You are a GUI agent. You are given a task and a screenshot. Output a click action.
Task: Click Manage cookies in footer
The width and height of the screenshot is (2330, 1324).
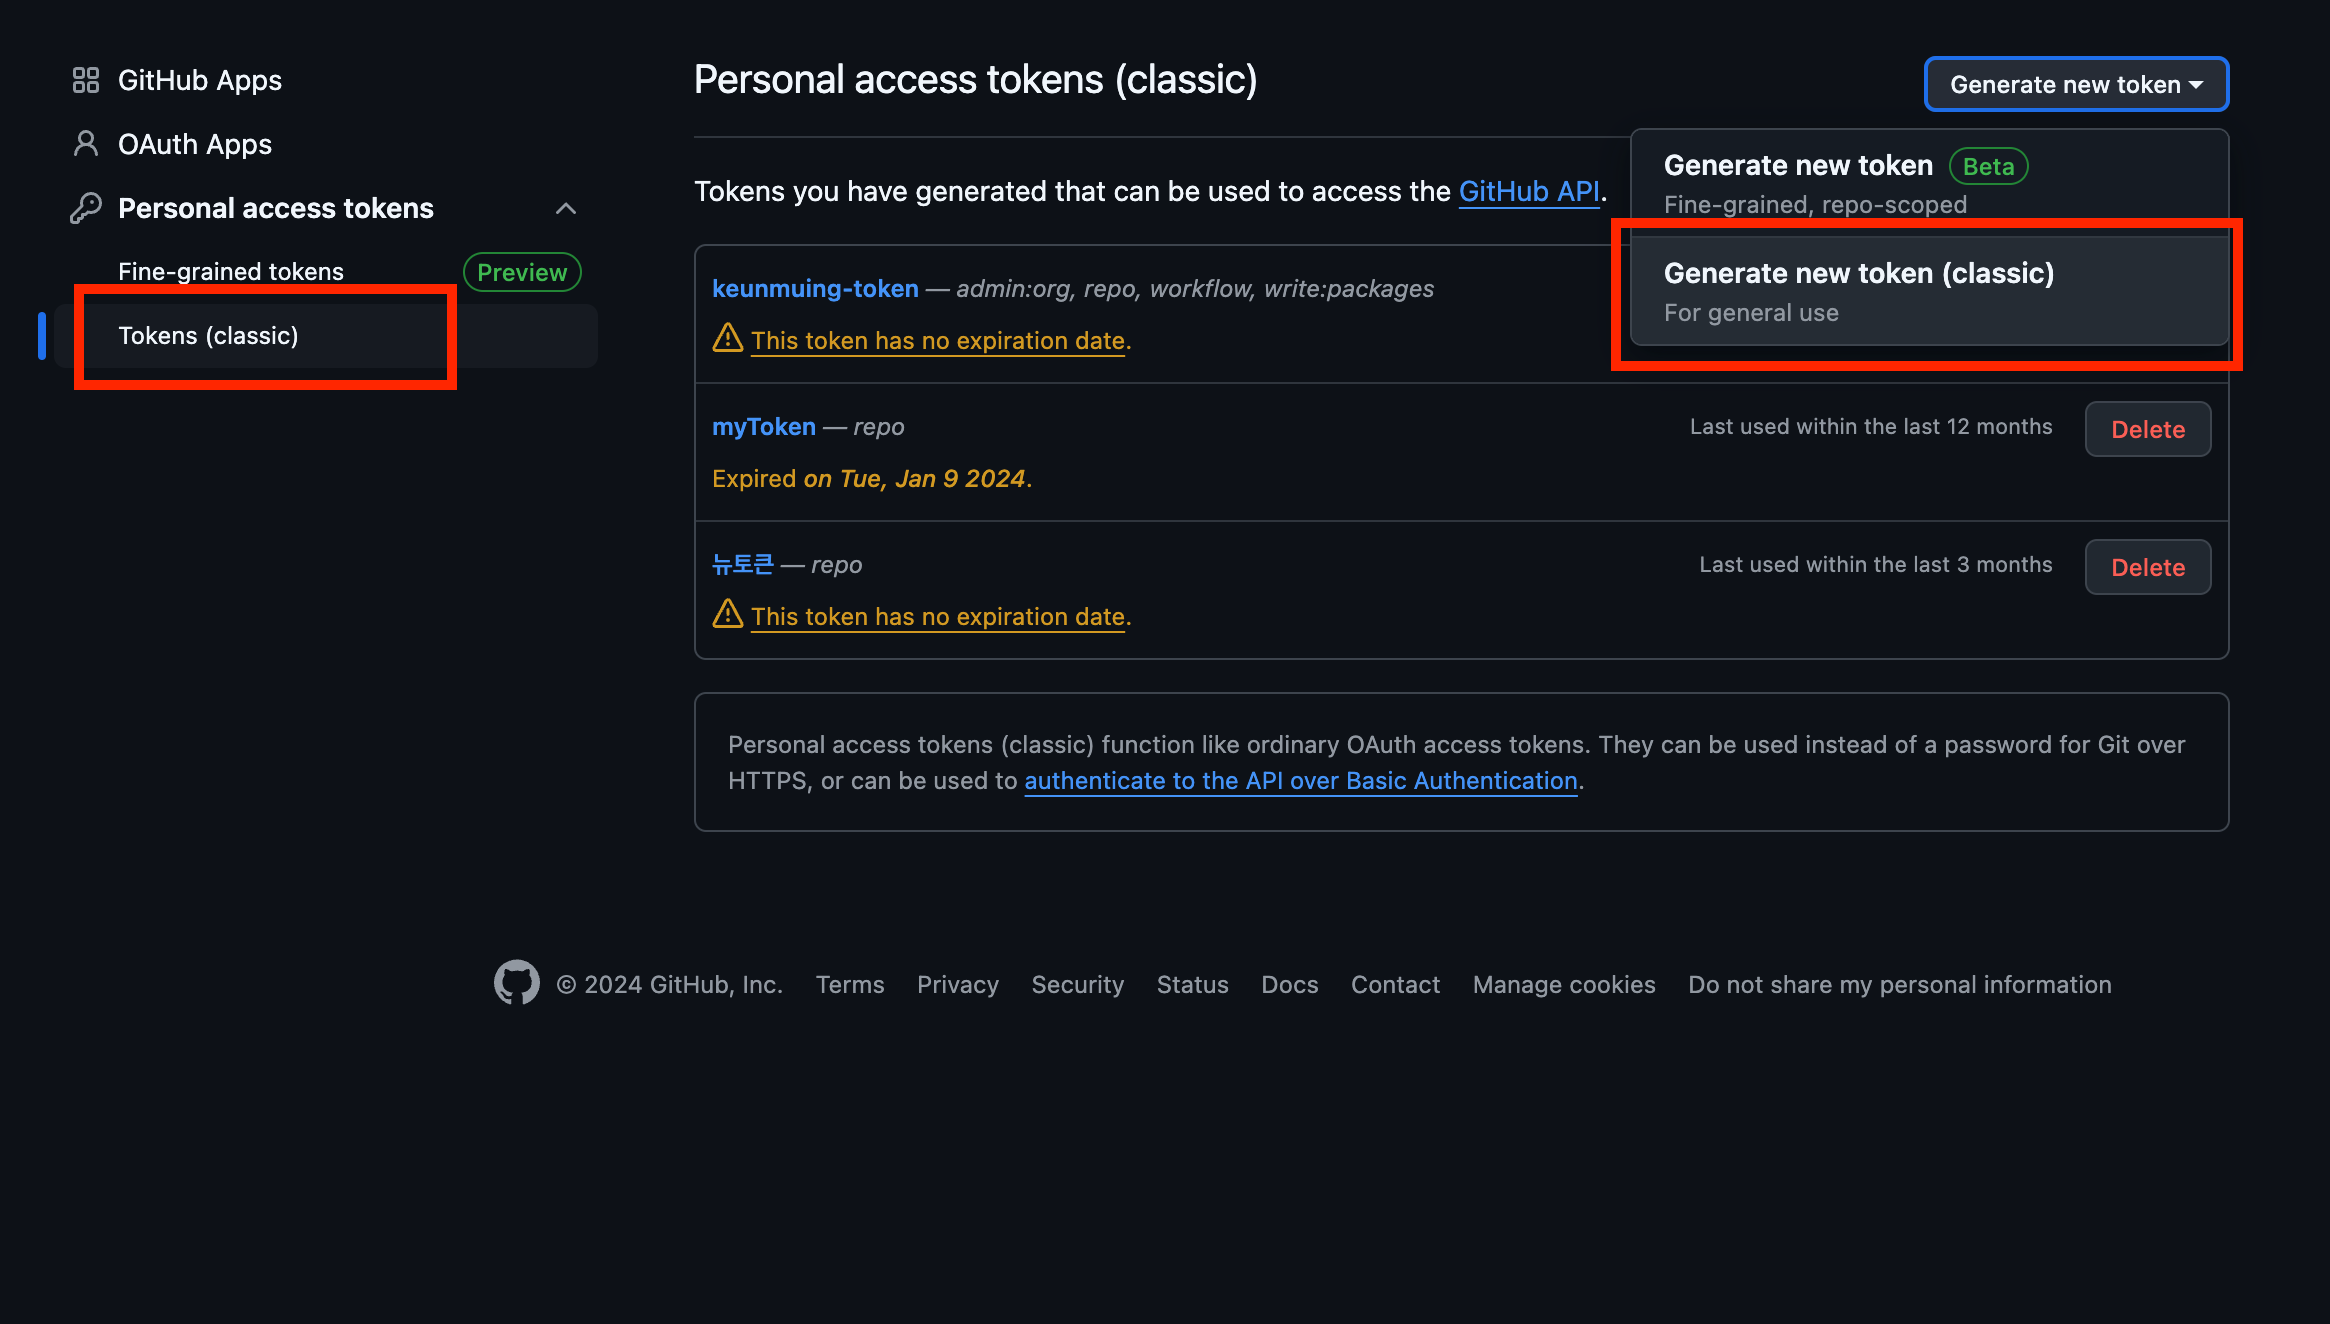1564,984
